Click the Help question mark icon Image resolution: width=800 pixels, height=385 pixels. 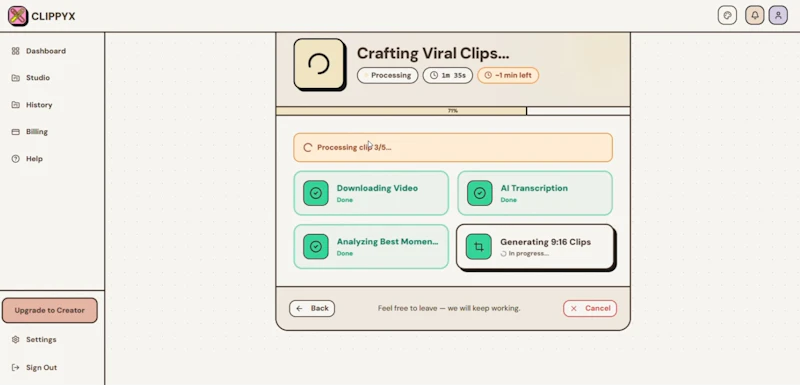click(15, 159)
